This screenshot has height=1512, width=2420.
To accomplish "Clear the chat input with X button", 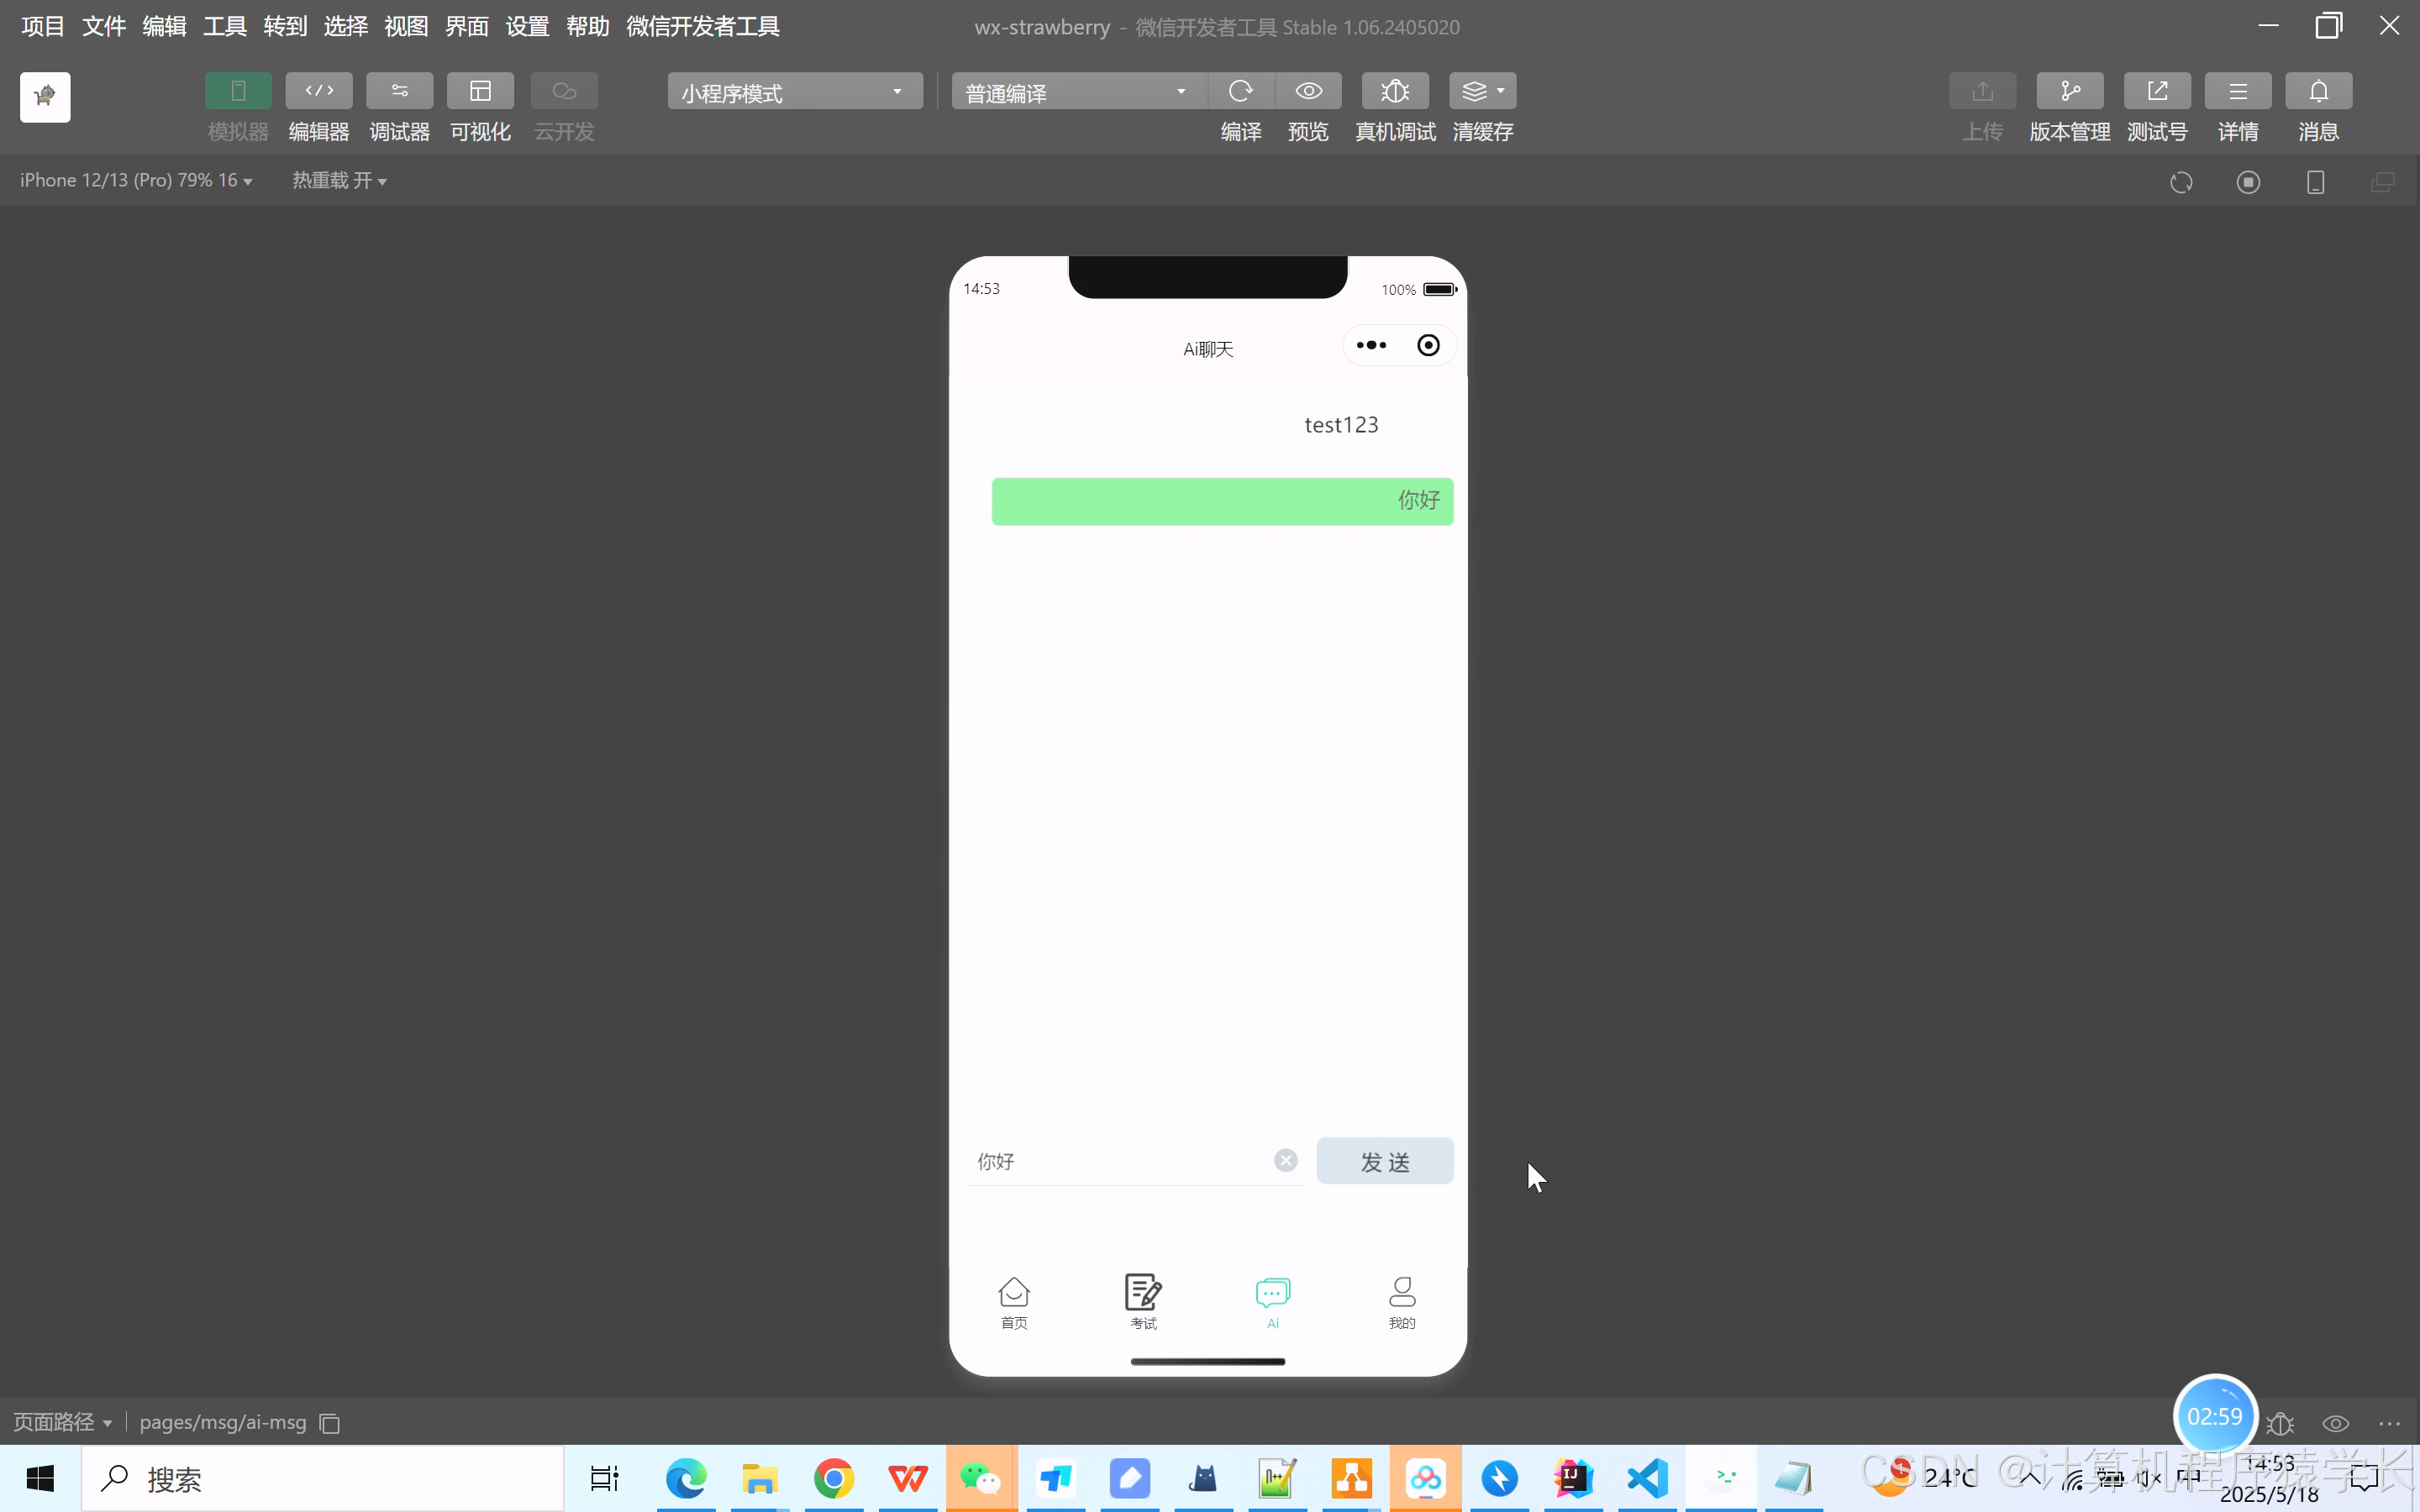I will (1286, 1160).
